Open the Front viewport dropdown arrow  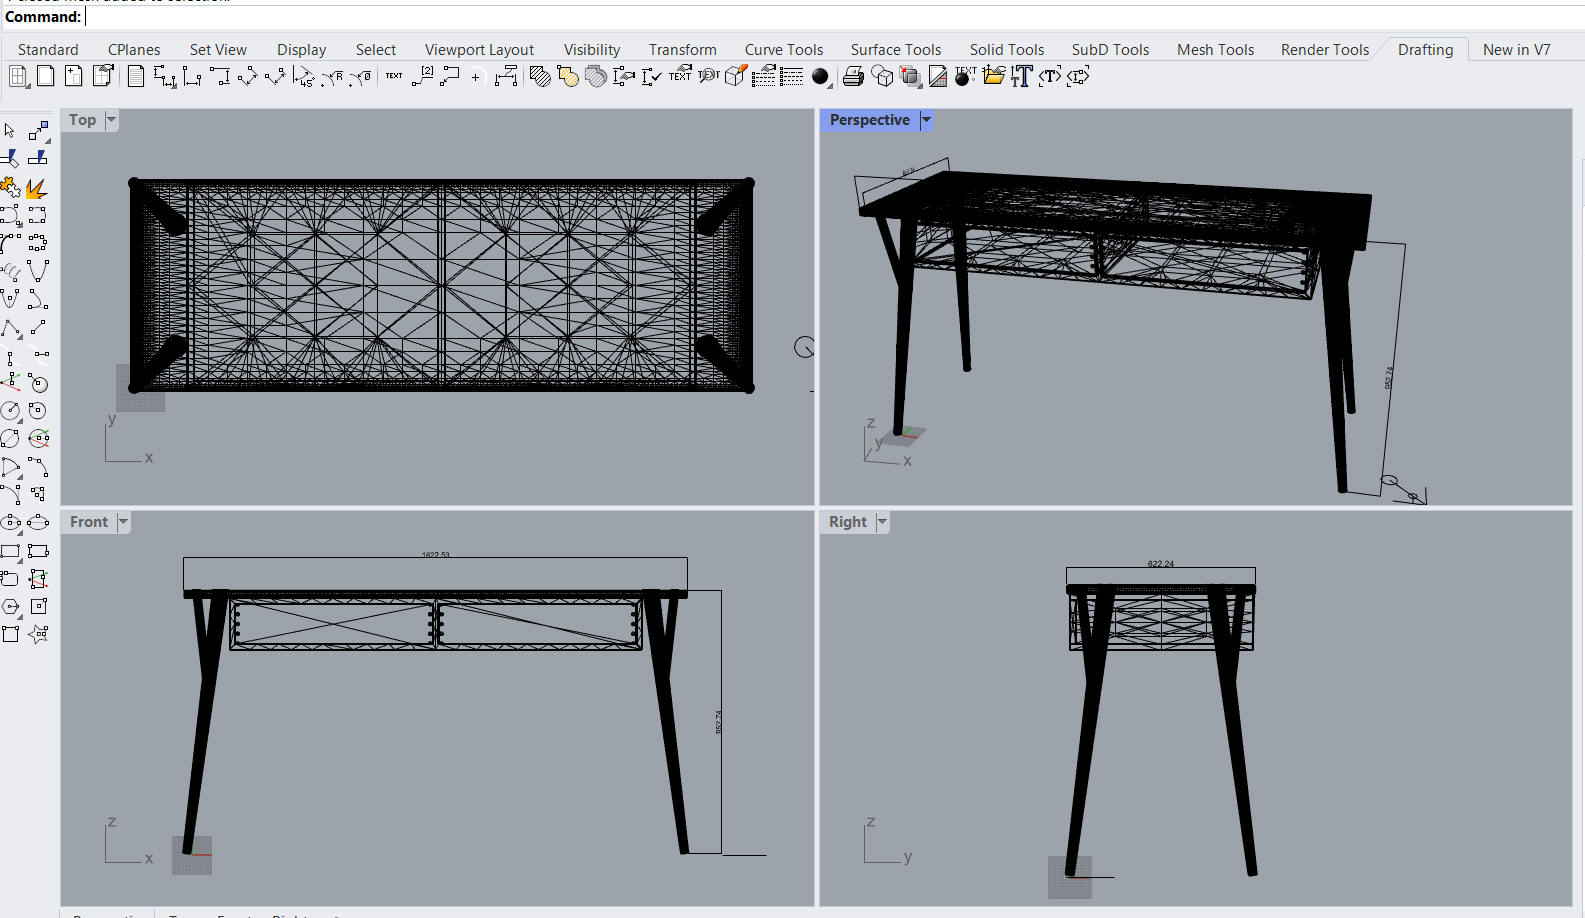[x=123, y=522]
